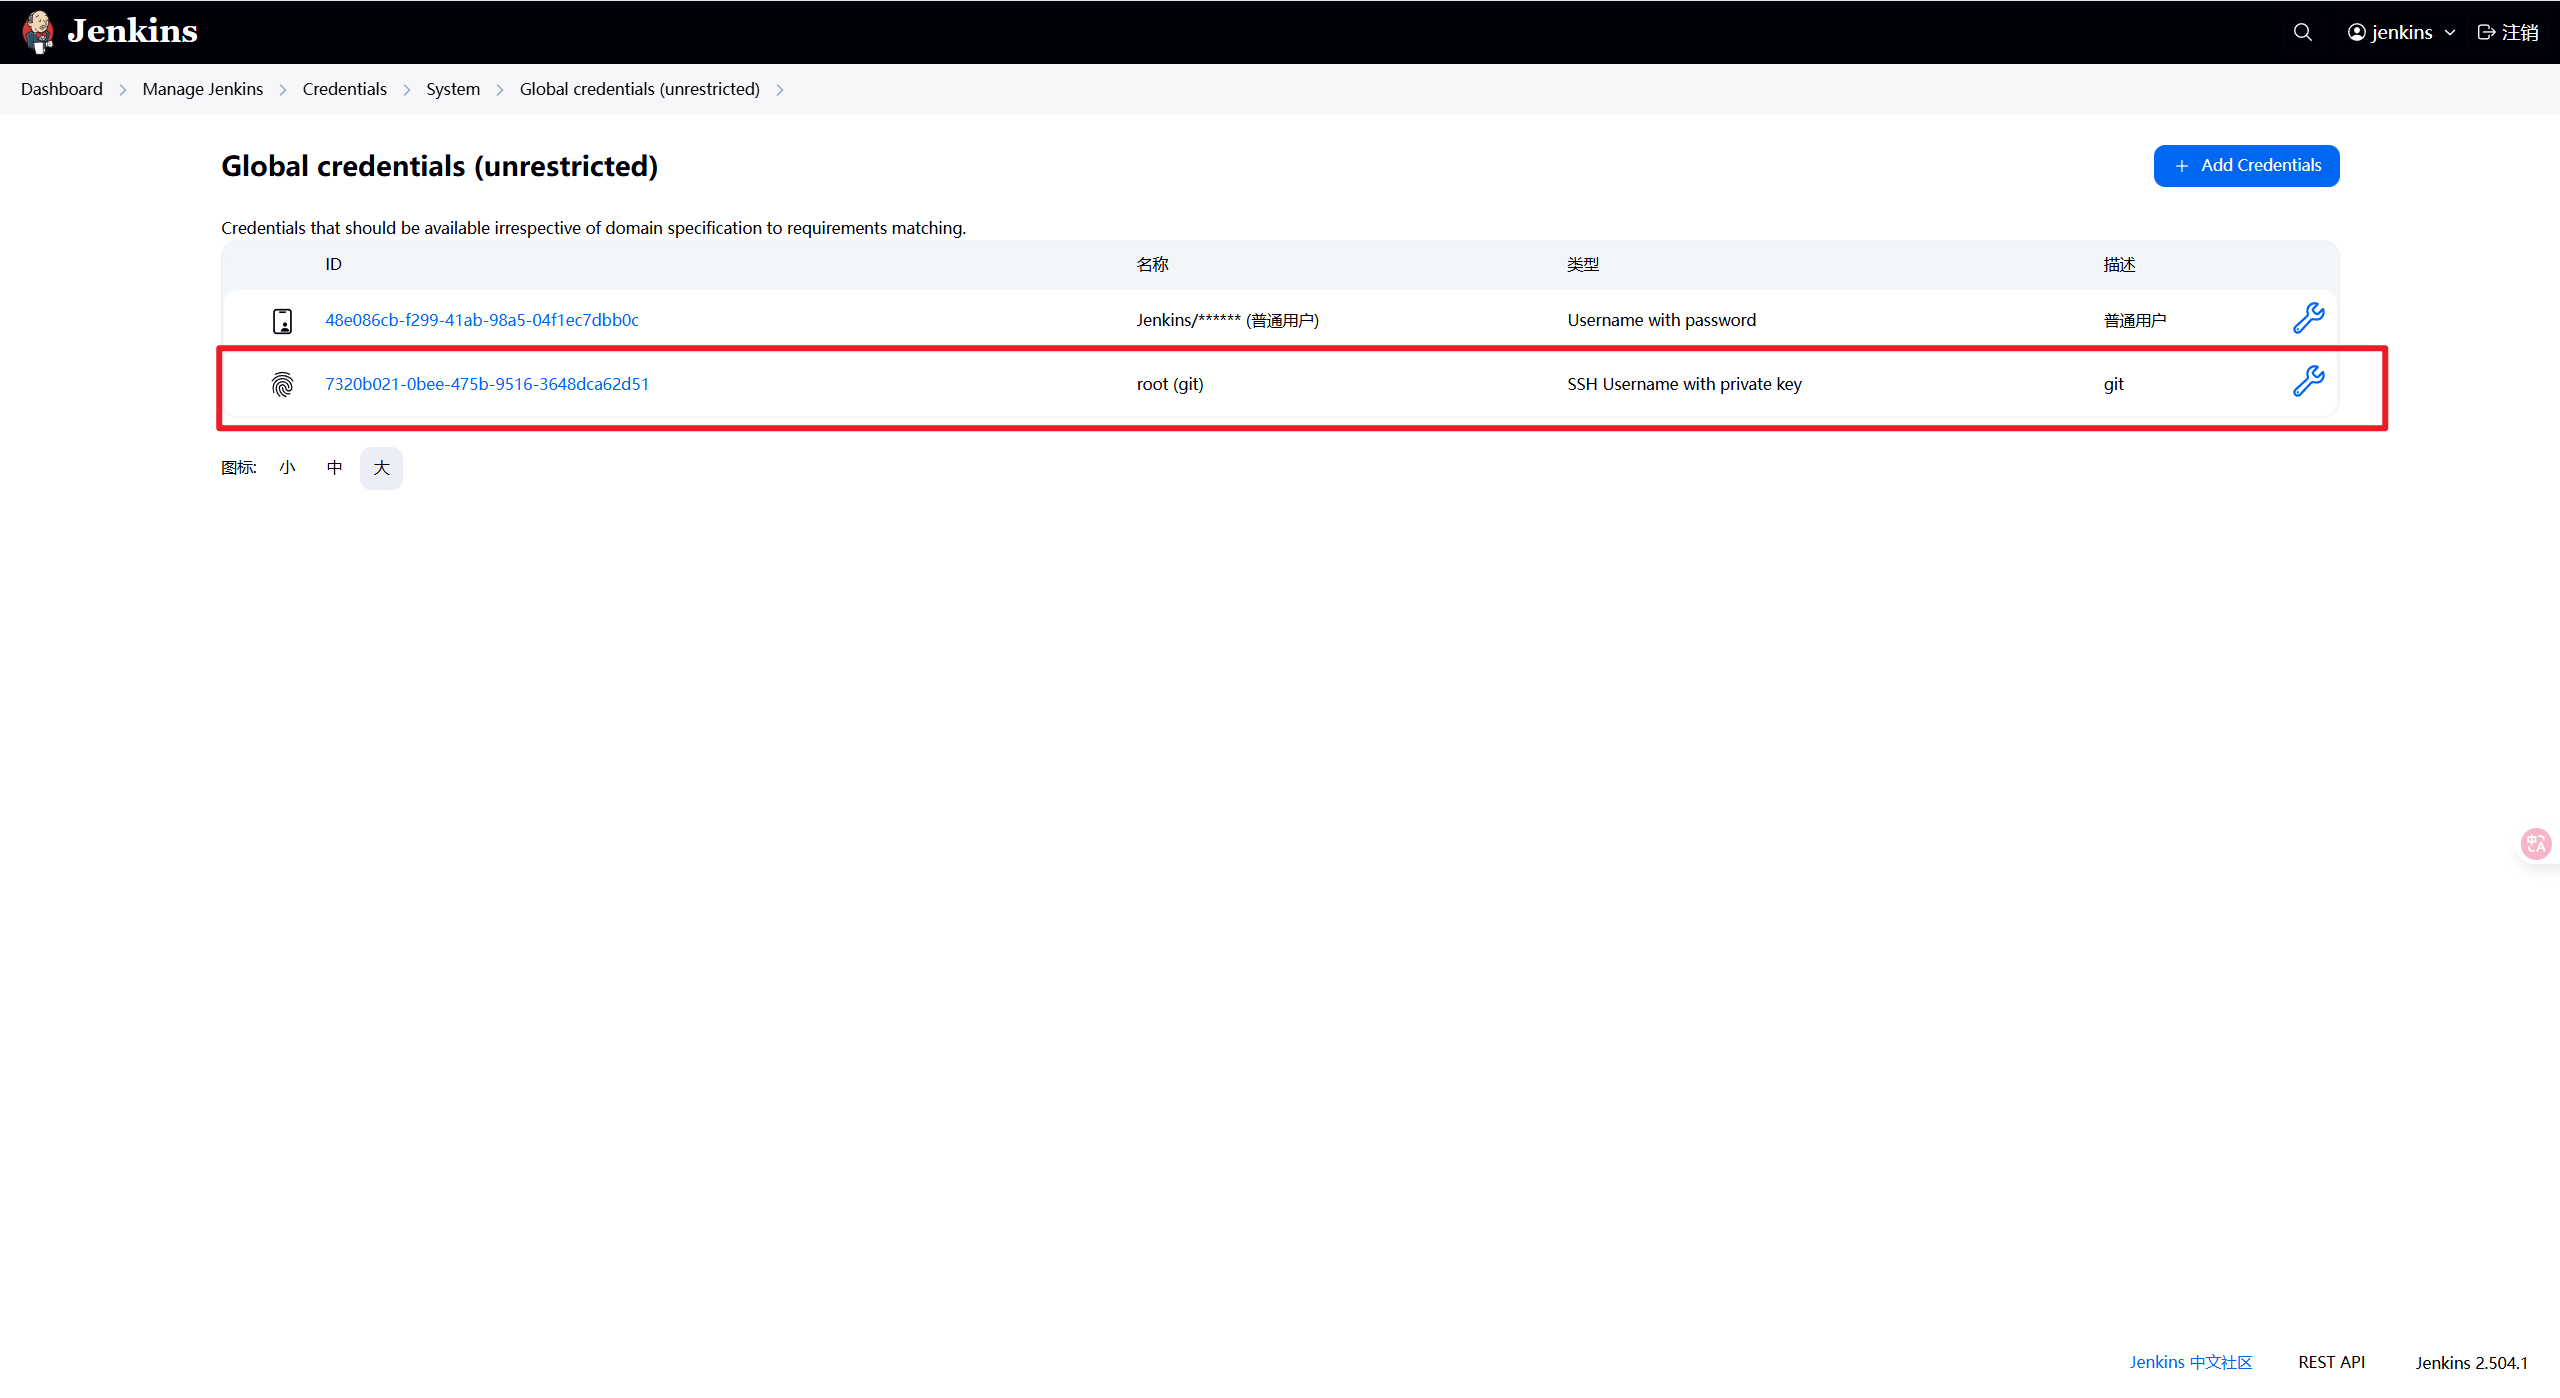Click wrench icon for Jenkins password credential
The width and height of the screenshot is (2560, 1398).
coord(2308,319)
